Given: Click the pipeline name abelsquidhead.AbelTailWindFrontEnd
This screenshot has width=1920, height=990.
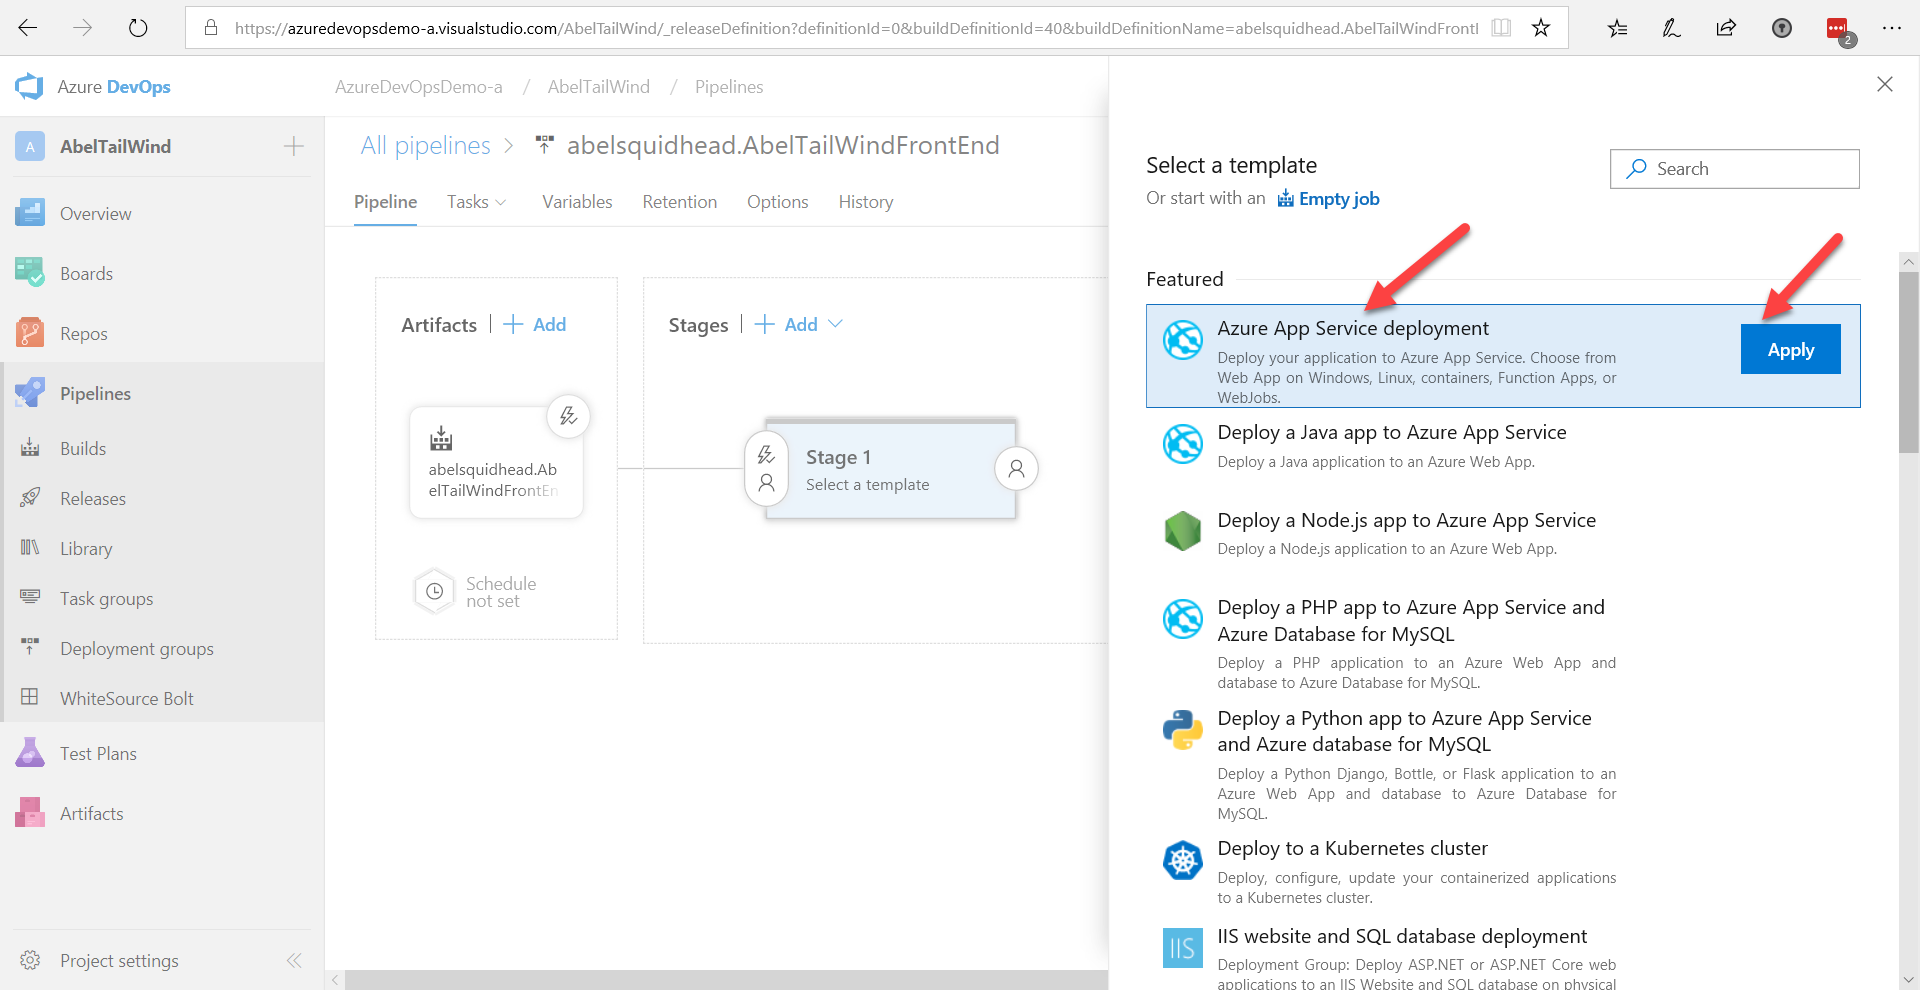Looking at the screenshot, I should click(783, 146).
